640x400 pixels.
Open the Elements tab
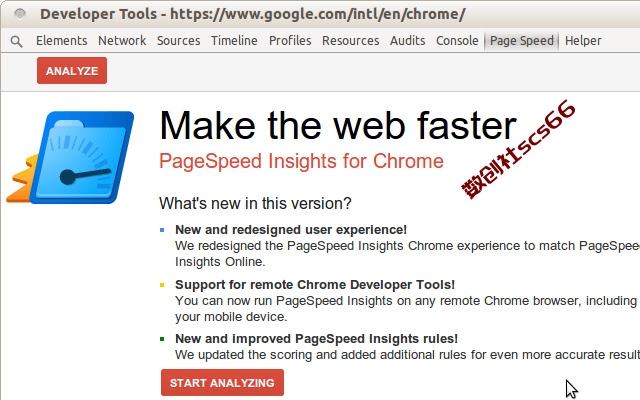[x=62, y=41]
